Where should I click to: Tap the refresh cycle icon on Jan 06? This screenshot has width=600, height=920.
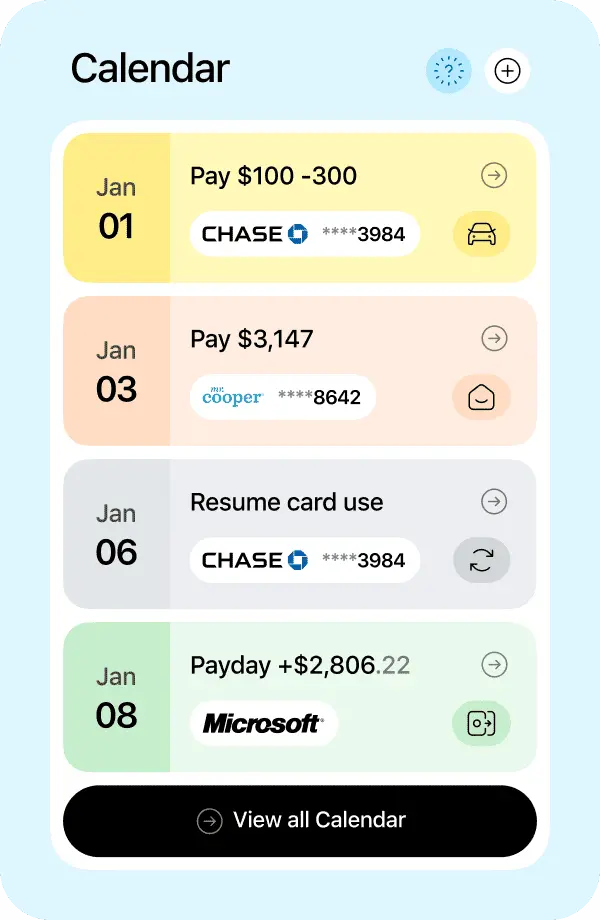pos(482,560)
